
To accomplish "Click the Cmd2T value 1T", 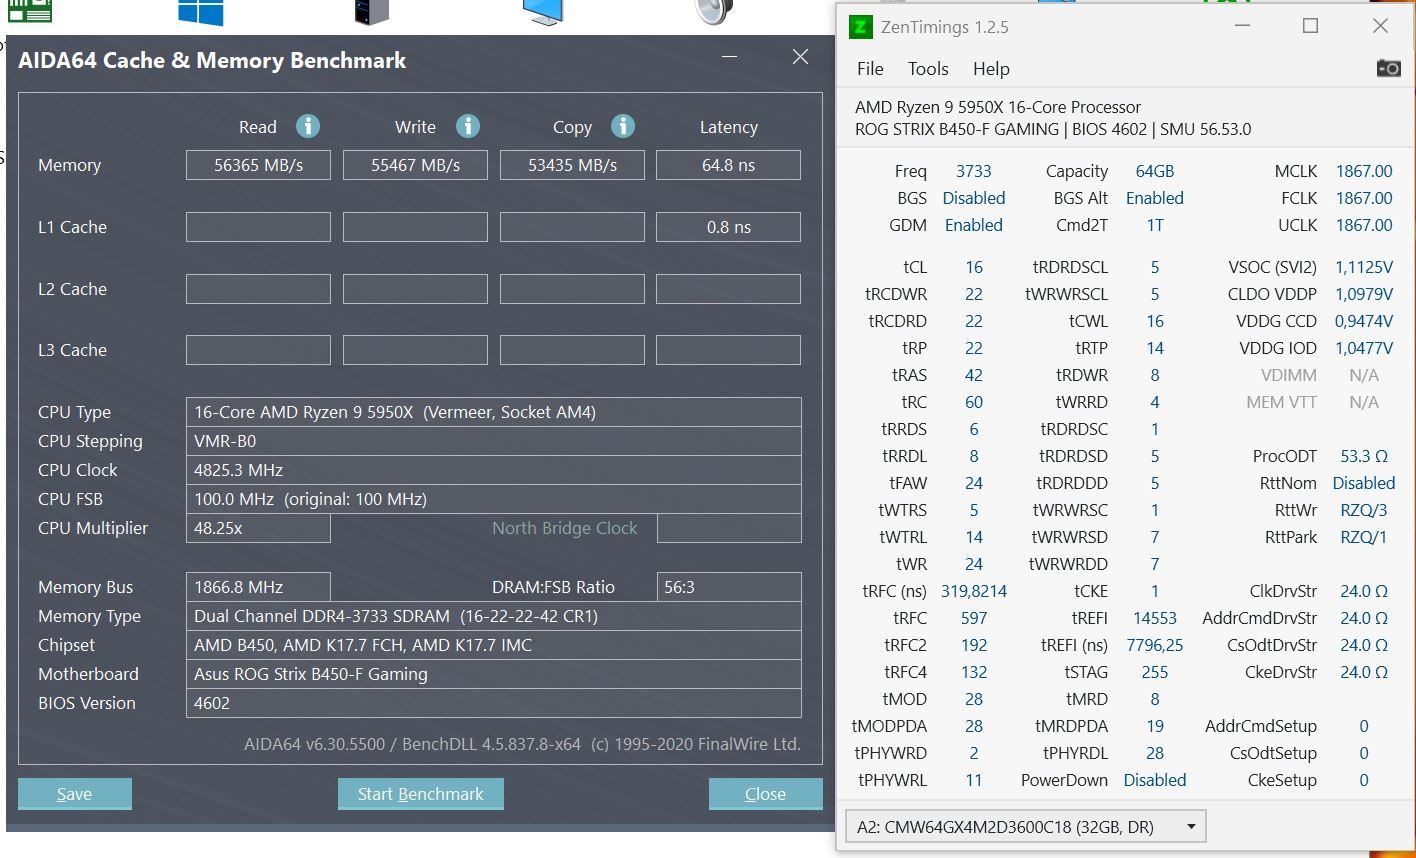I will click(x=1155, y=225).
